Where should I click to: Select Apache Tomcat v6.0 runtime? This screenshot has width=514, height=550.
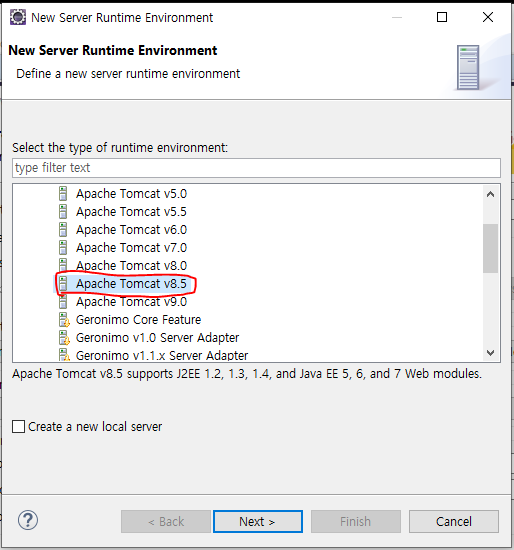(132, 230)
